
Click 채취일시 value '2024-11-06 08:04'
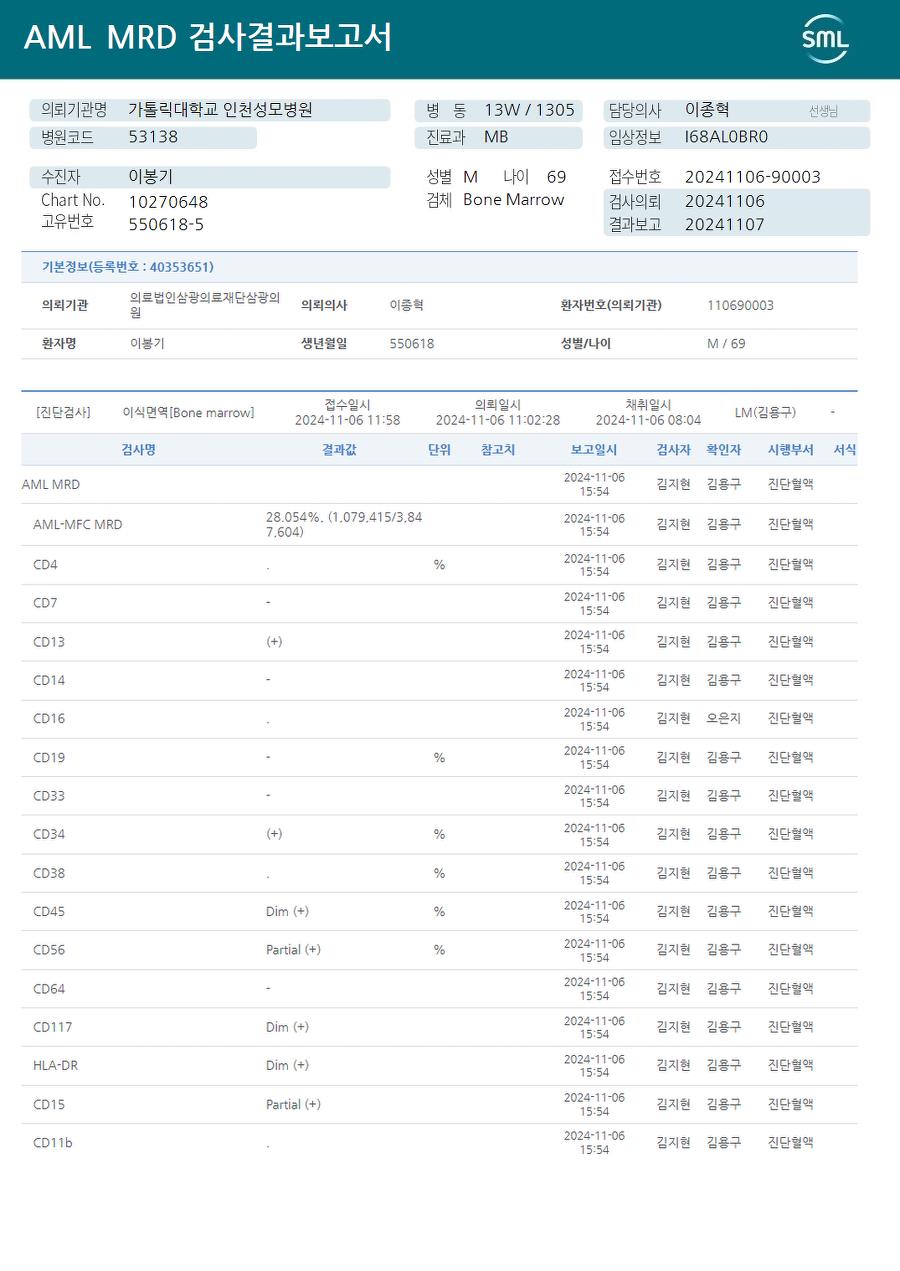click(x=648, y=420)
